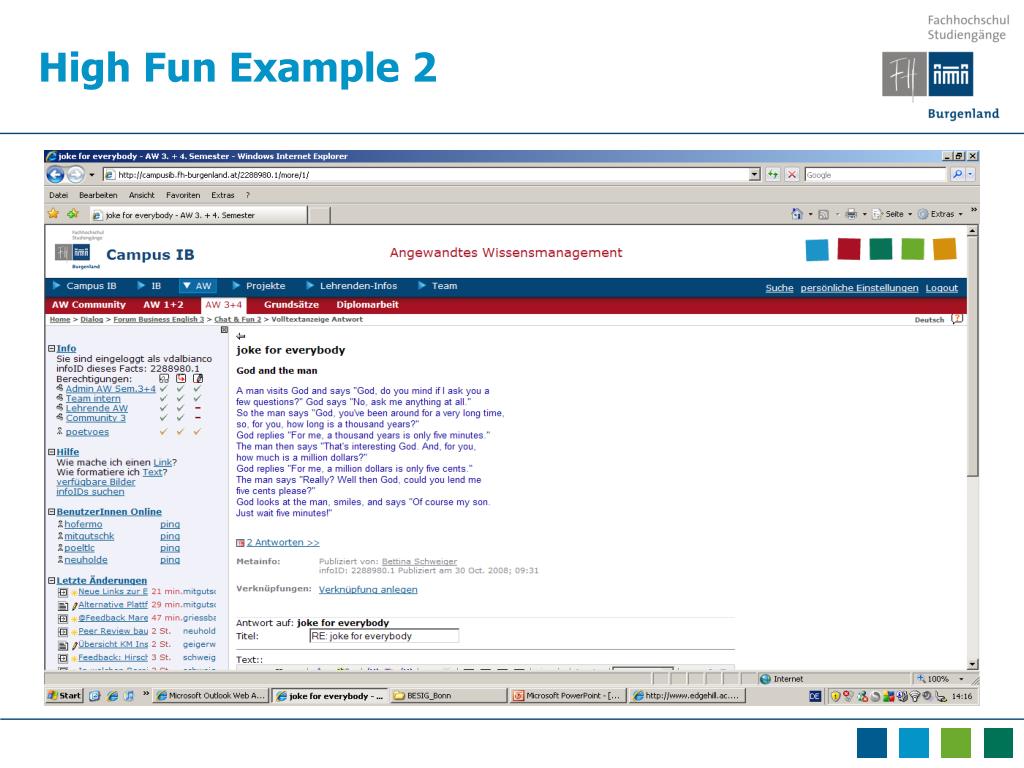The image size is (1024, 768).
Task: Click the edit permissions icon after Berechtigungen
Action: [x=198, y=378]
